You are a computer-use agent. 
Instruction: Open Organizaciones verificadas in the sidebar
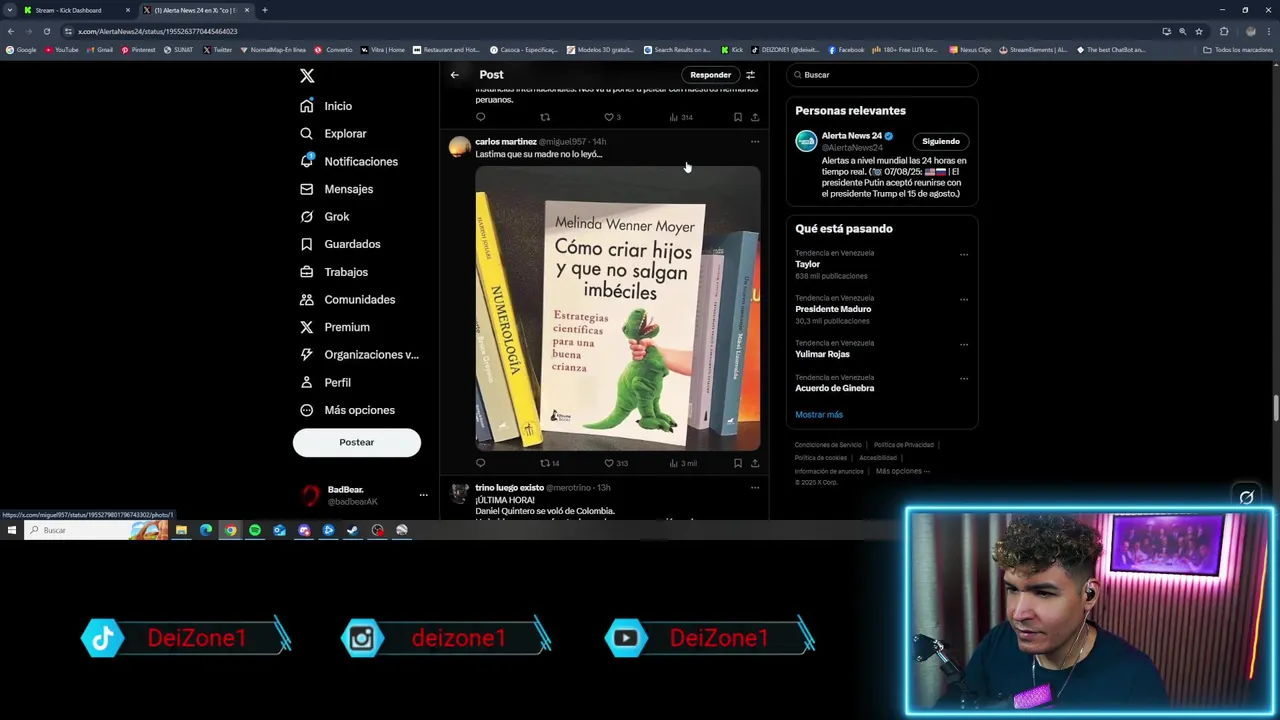click(x=359, y=355)
